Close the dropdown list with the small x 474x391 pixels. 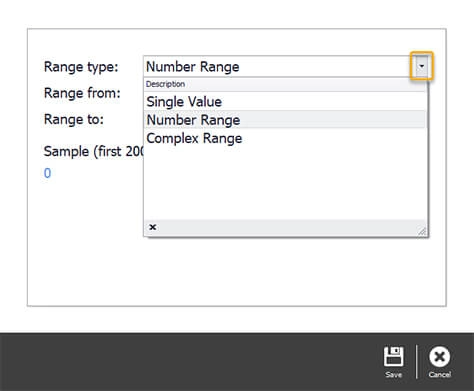(153, 227)
